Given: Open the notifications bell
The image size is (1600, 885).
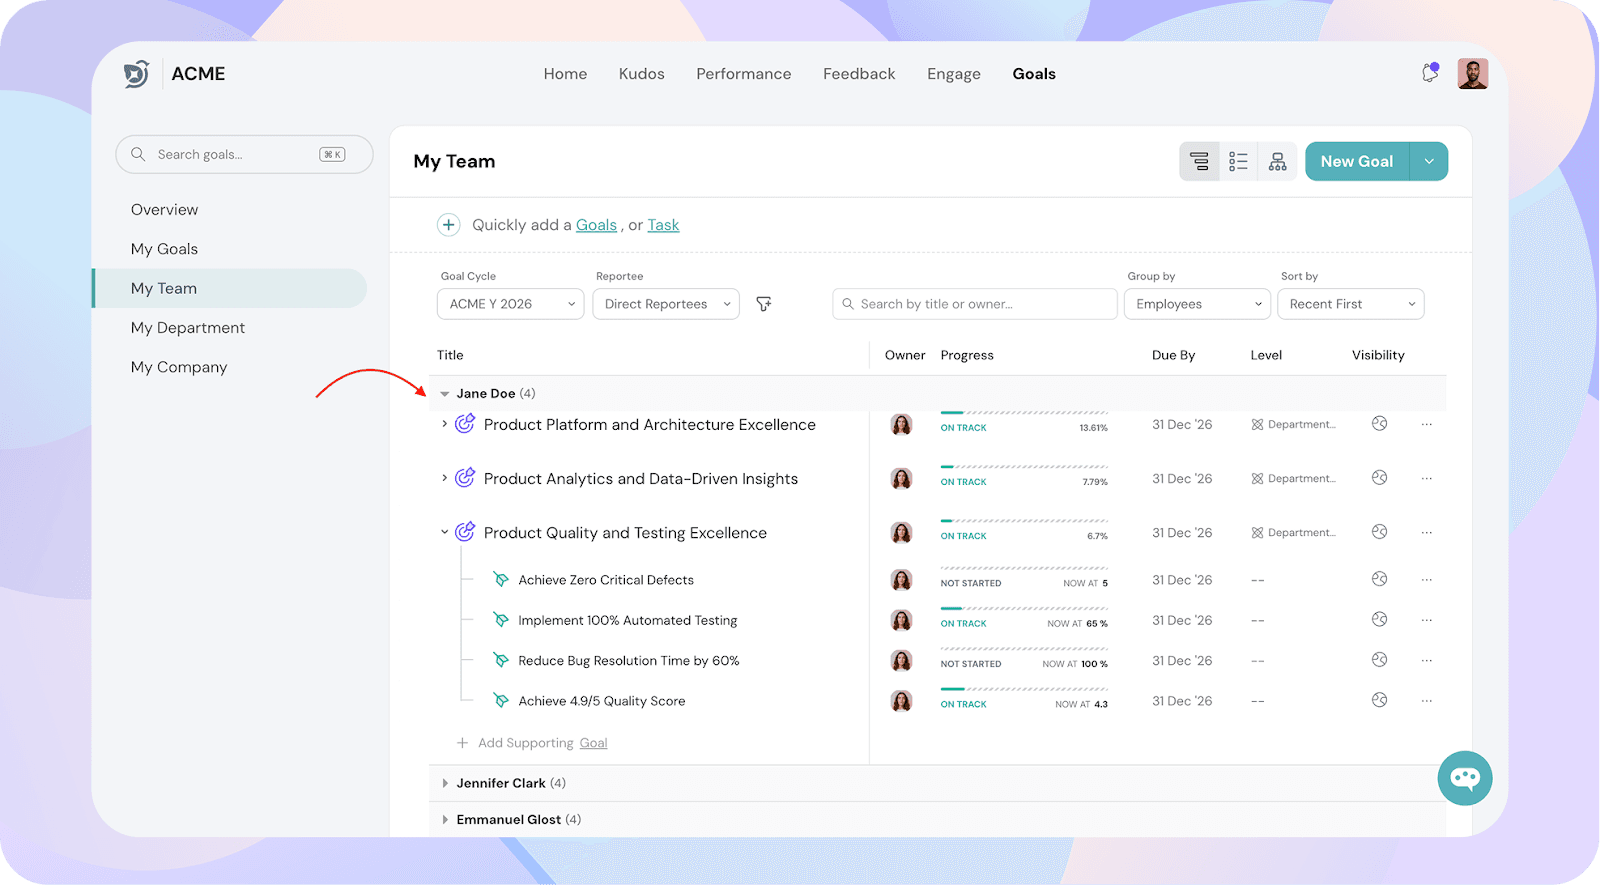Looking at the screenshot, I should (1430, 73).
